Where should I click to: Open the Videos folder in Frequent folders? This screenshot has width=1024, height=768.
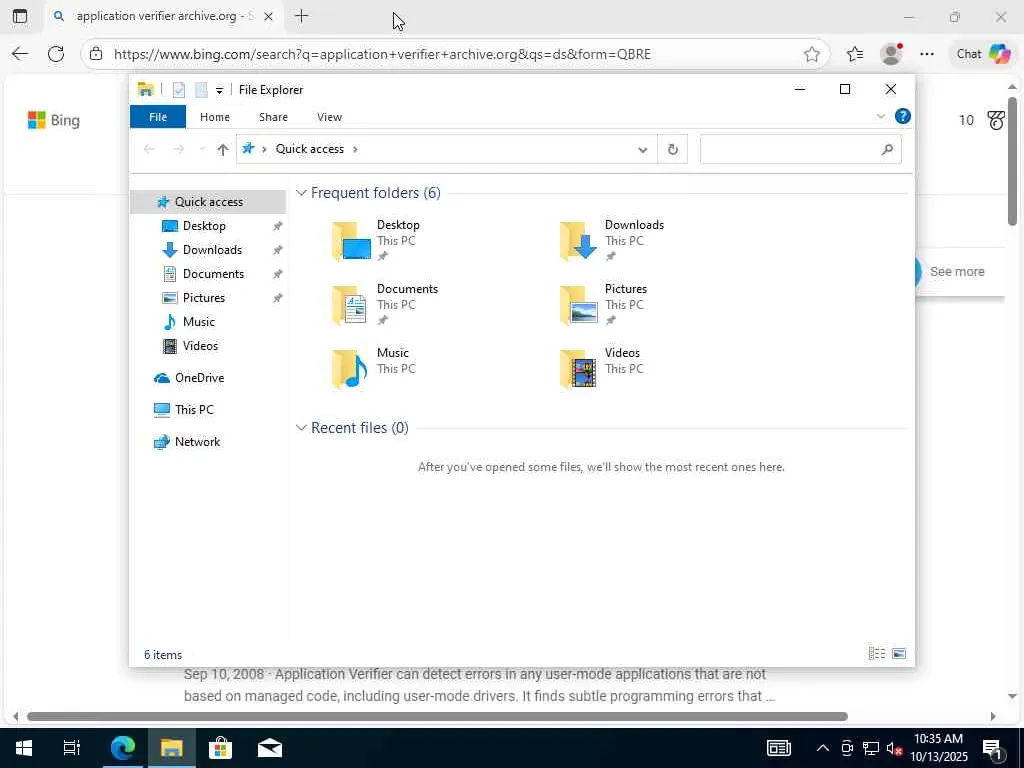[602, 368]
